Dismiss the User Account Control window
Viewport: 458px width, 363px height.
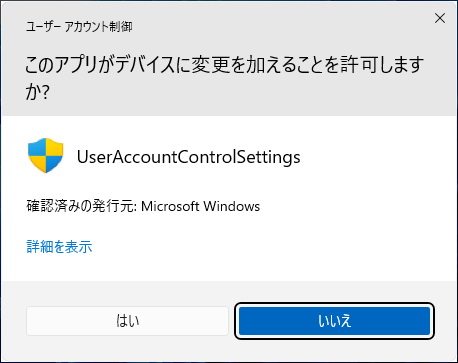tap(440, 18)
